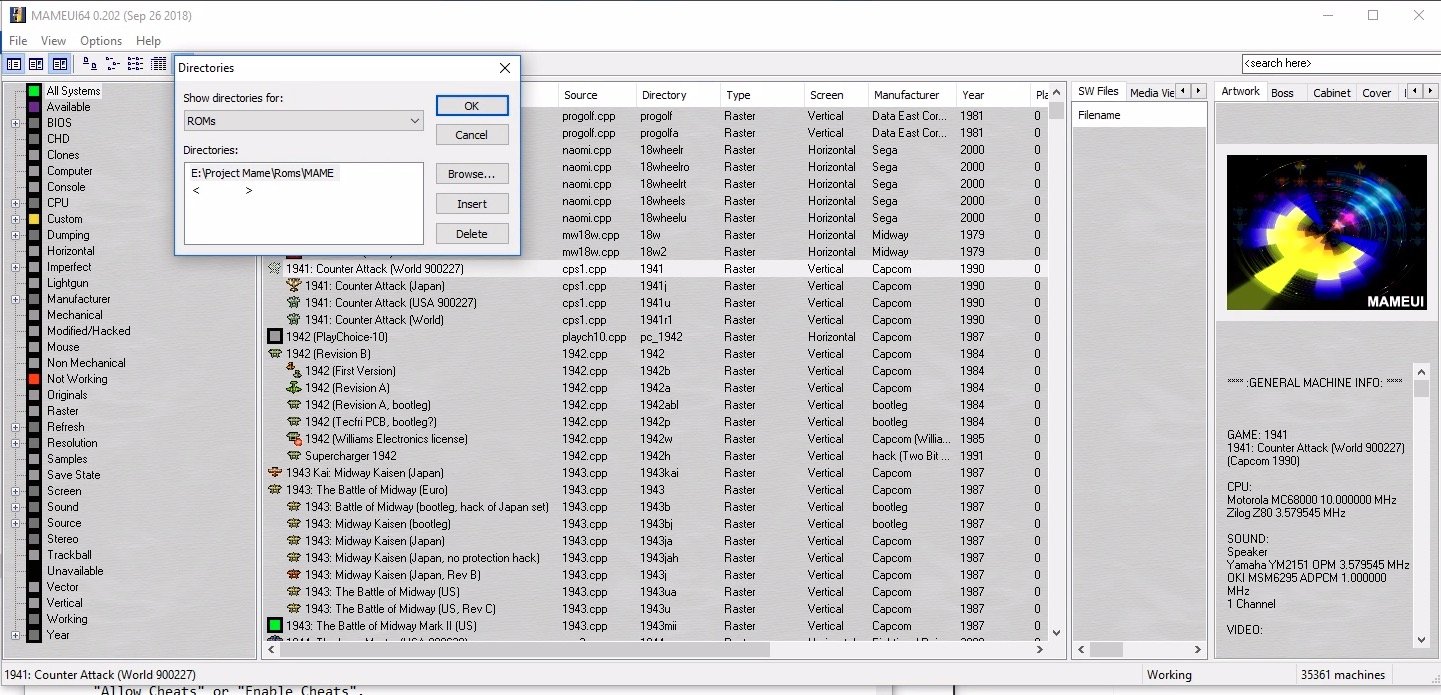Click the Browse... button
Image resolution: width=1441 pixels, height=695 pixels.
coord(472,174)
